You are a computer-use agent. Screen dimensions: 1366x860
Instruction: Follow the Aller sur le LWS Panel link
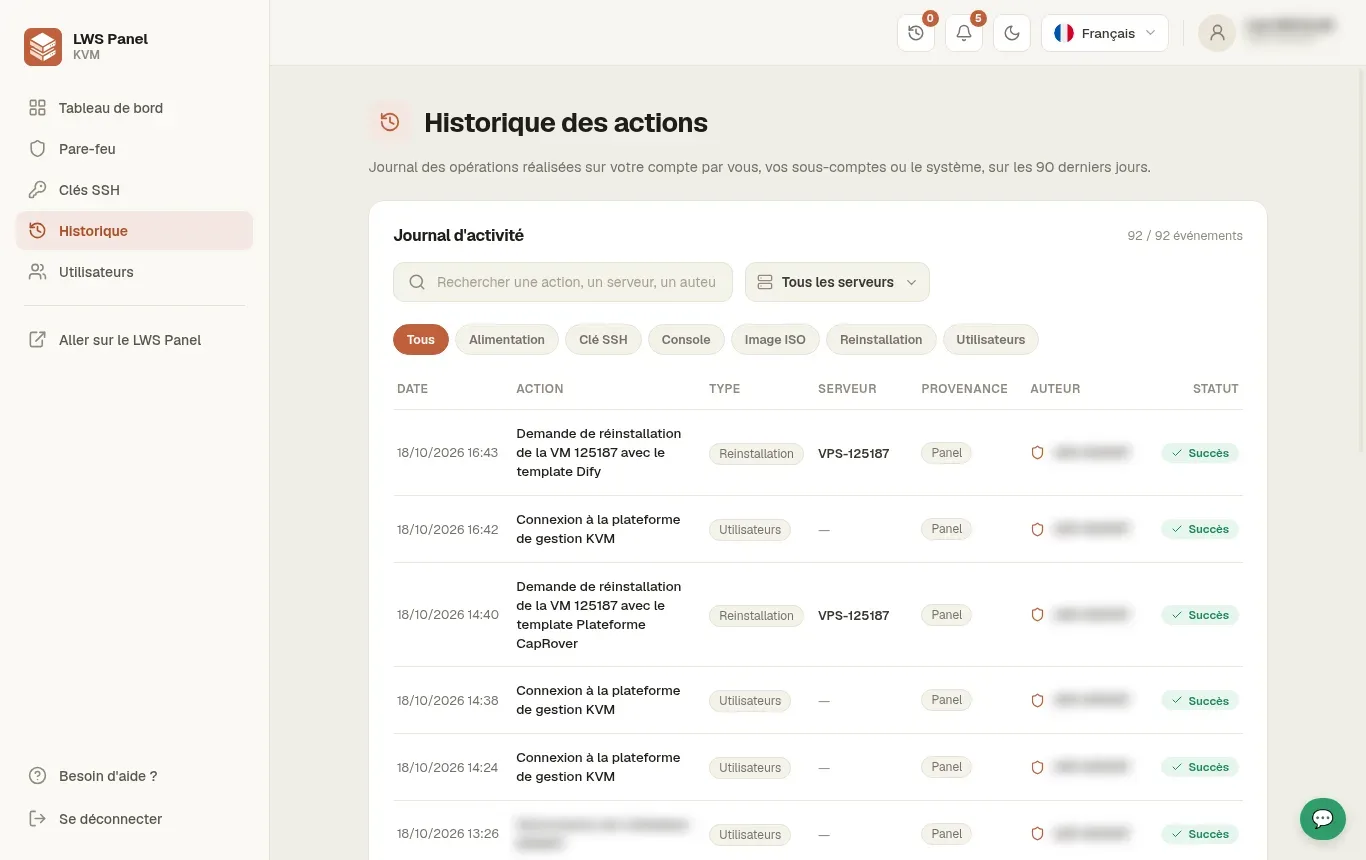coord(134,340)
